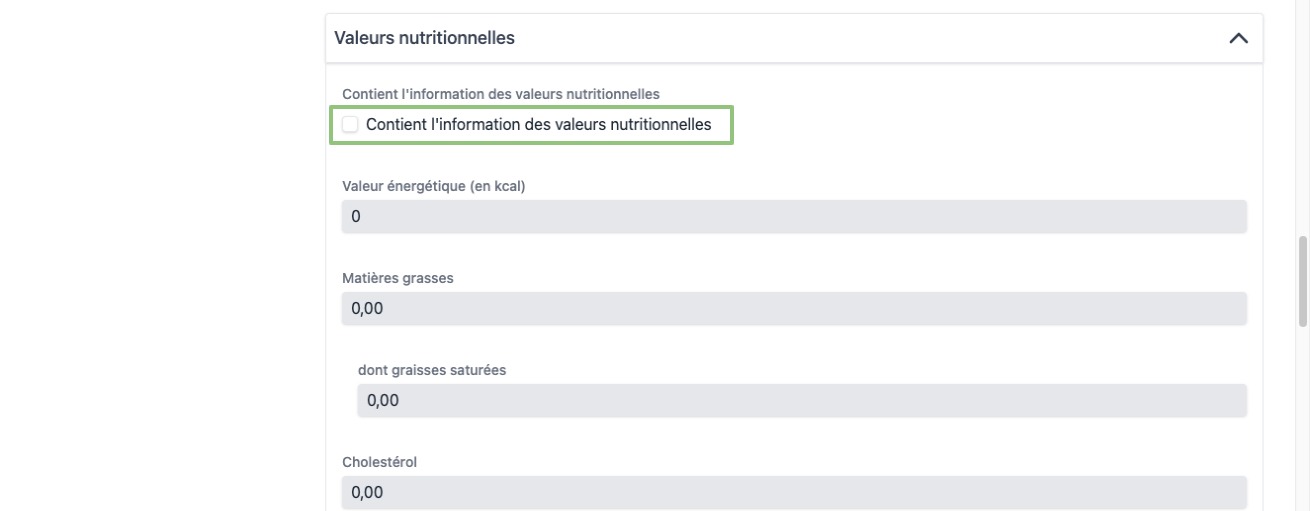Click the small grey caption above the checkbox

point(500,93)
